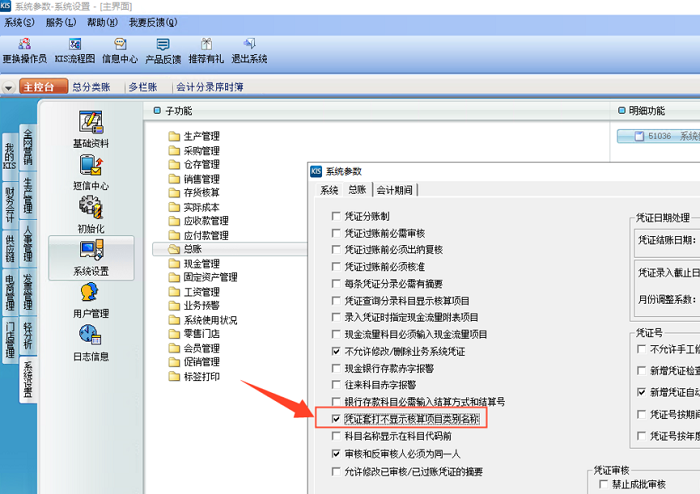Toggle 审核和反审核人必须为同一人 checkbox

(x=336, y=453)
